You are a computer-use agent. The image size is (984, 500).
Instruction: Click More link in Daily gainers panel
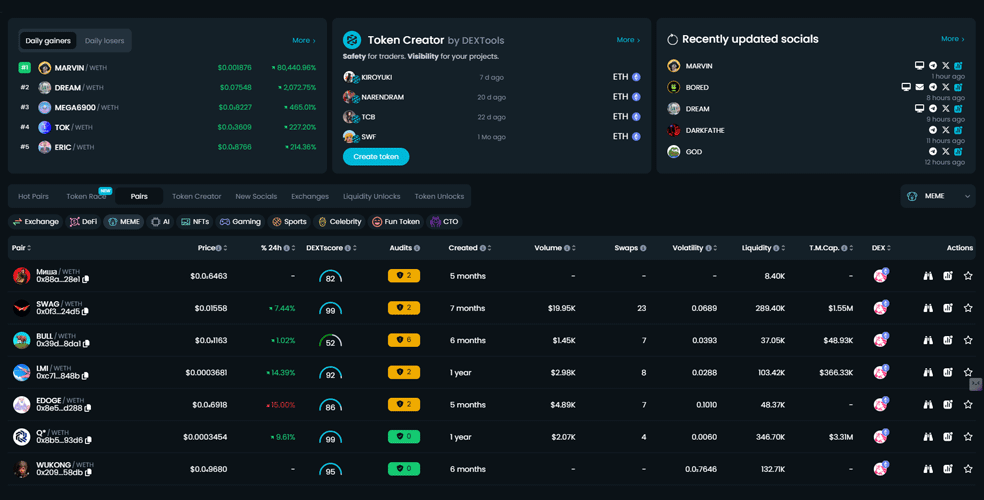pyautogui.click(x=304, y=40)
